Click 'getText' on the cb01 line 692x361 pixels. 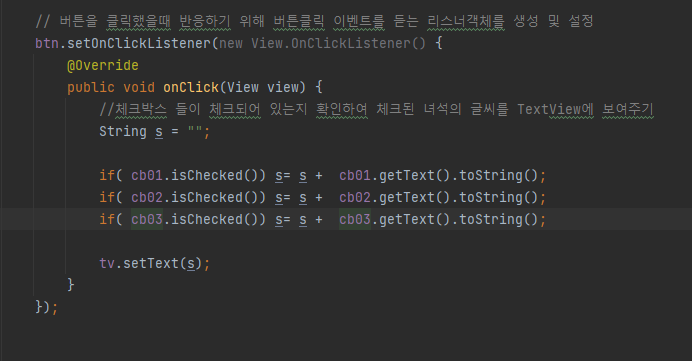407,176
